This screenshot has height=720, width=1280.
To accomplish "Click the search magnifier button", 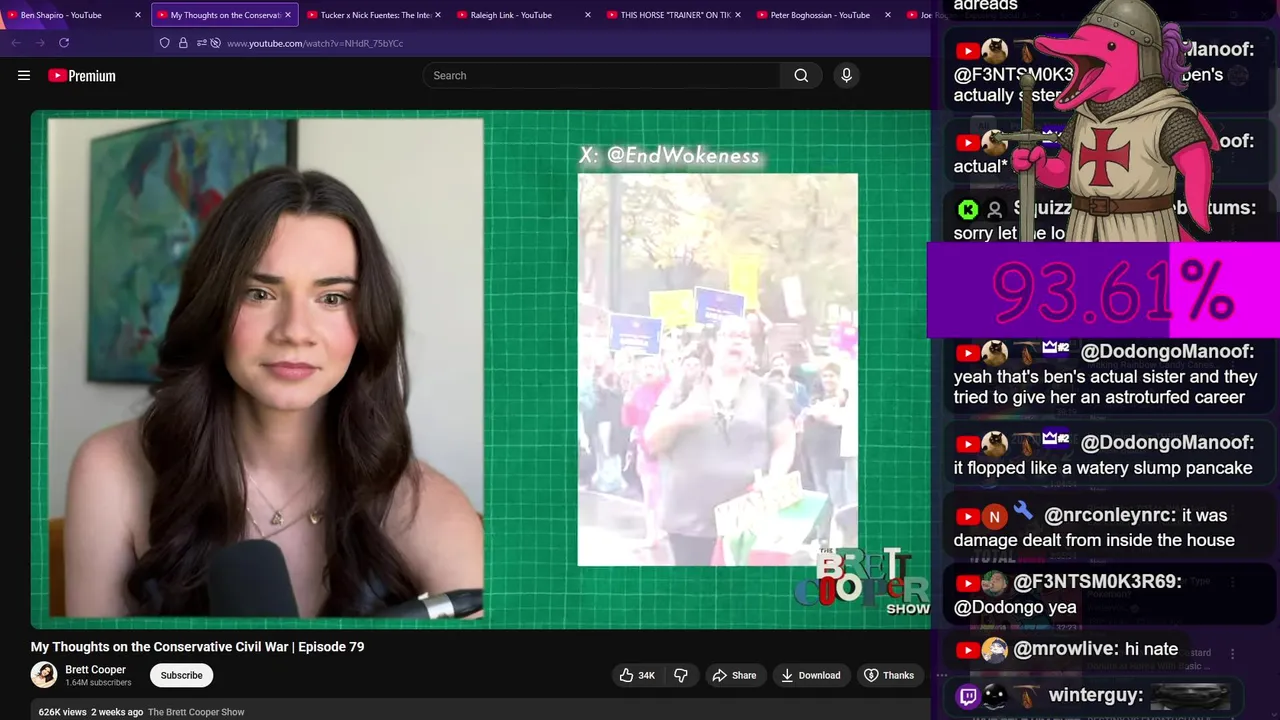I will tap(801, 75).
